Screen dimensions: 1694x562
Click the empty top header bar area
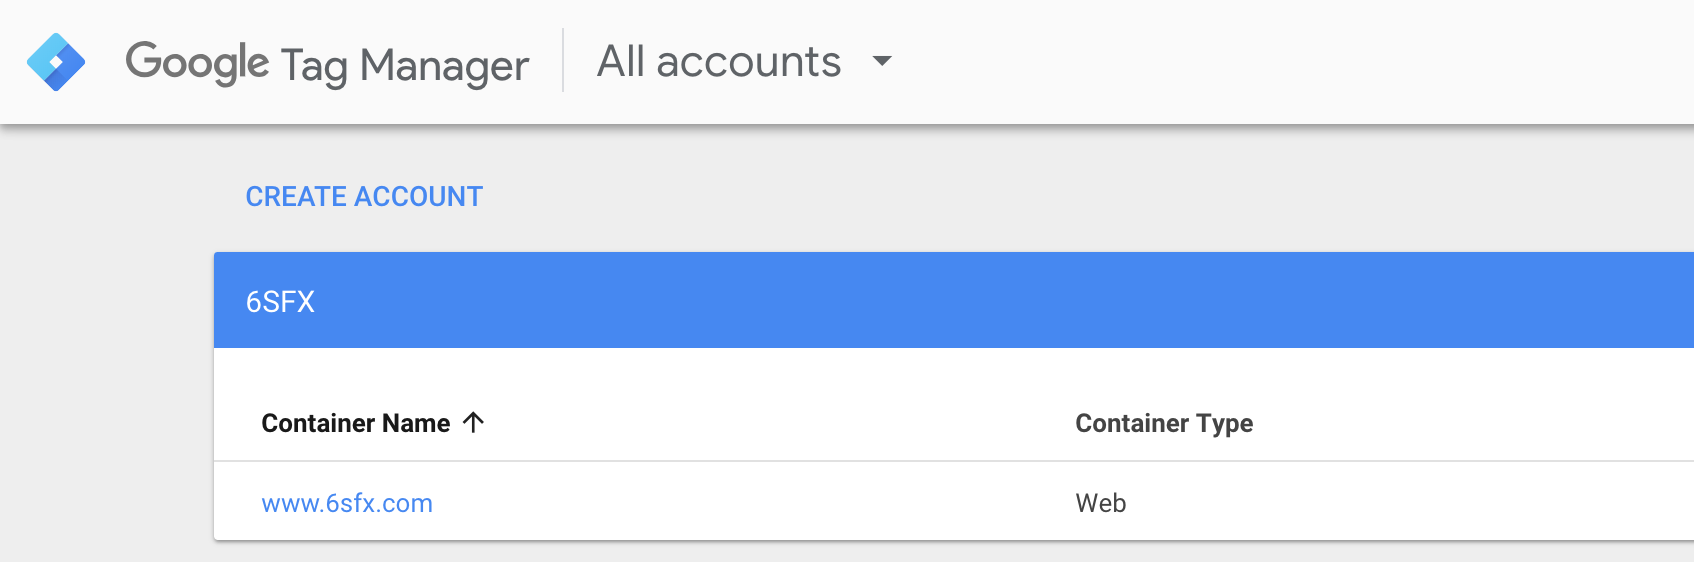1290,62
